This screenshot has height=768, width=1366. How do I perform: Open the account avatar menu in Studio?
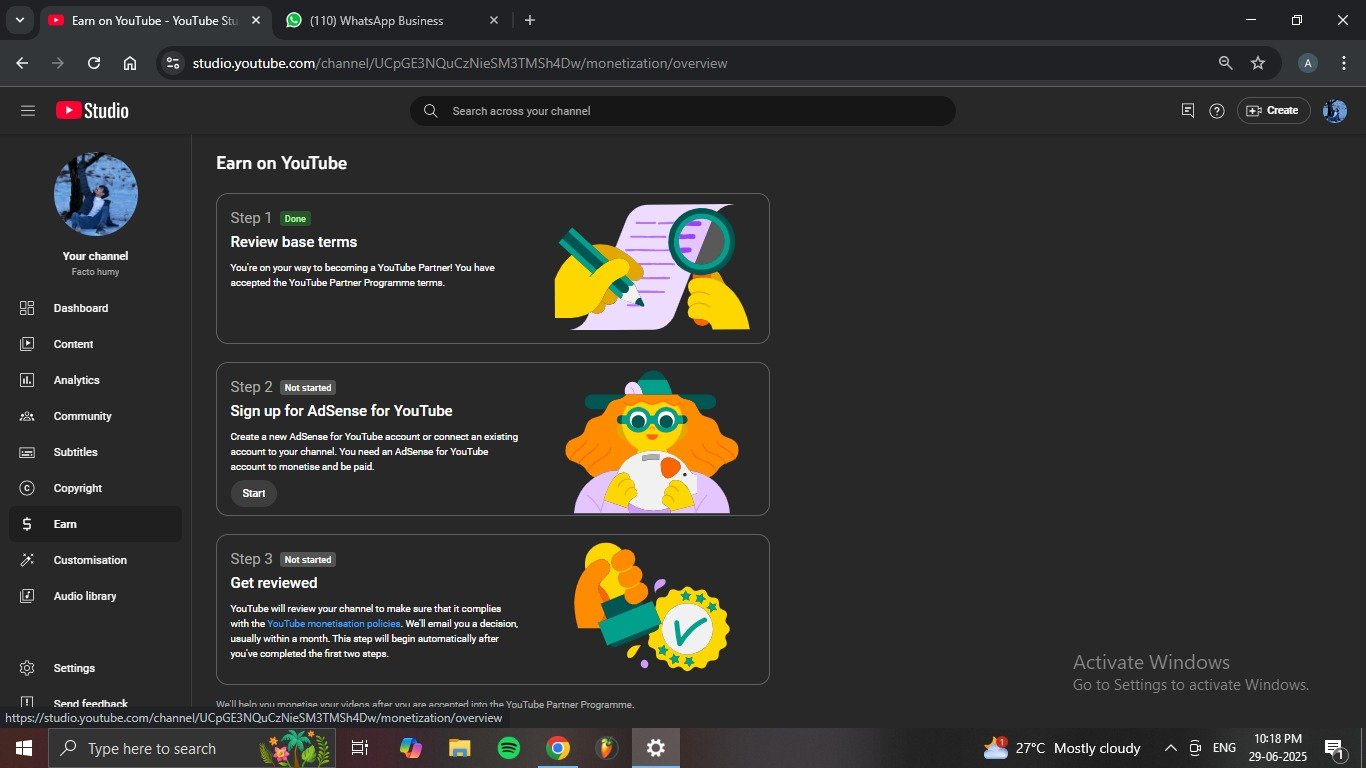coord(1335,111)
